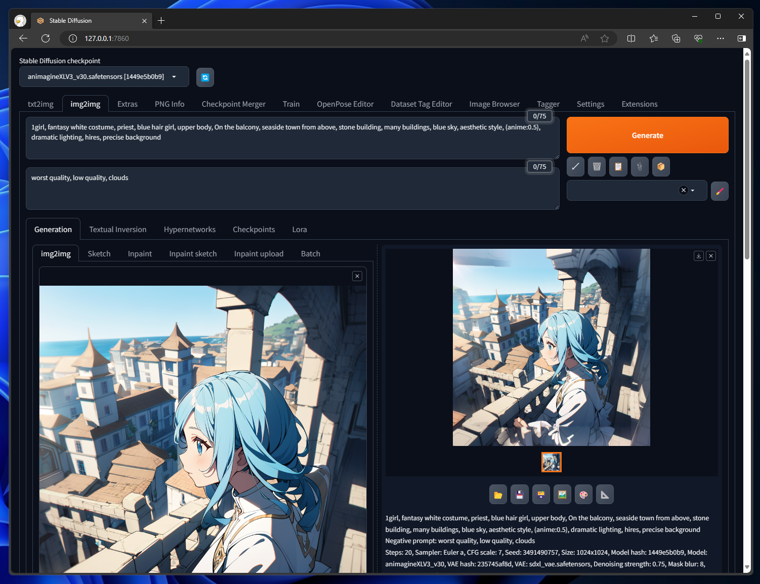Toggle the browser split screen icon
Viewport: 760px width, 584px height.
(631, 38)
